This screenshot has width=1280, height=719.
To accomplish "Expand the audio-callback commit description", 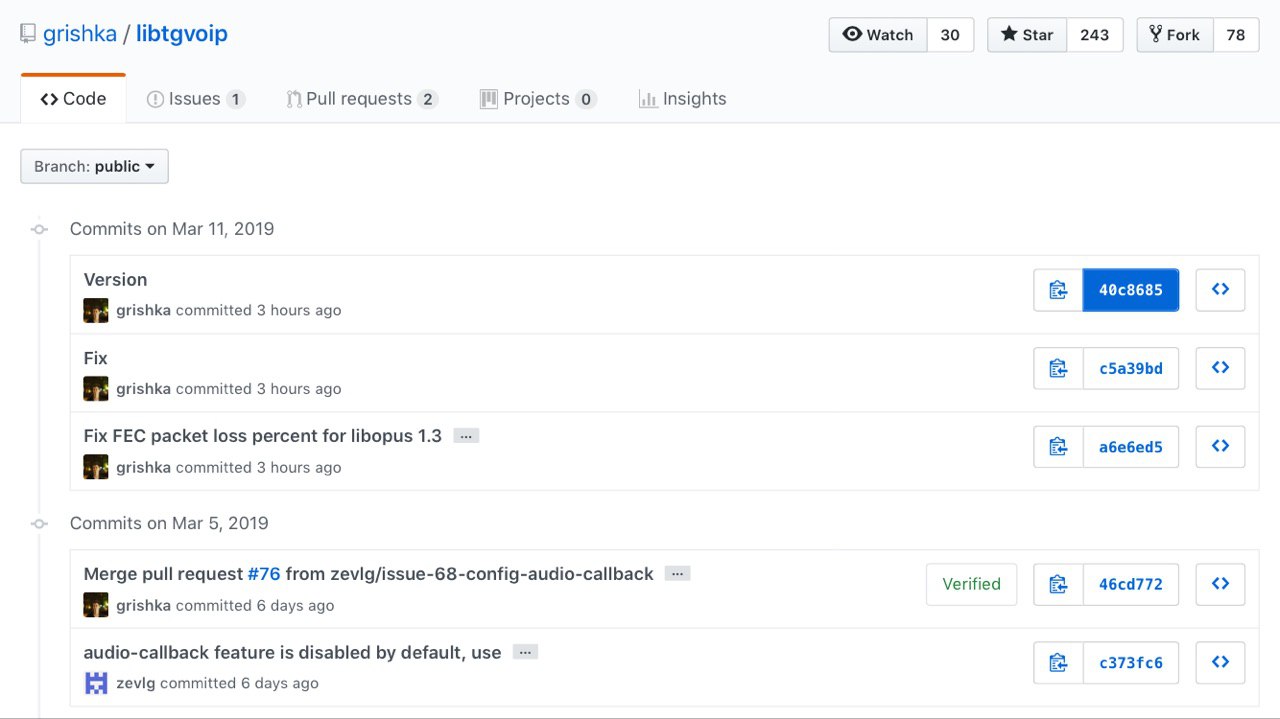I will click(x=525, y=652).
